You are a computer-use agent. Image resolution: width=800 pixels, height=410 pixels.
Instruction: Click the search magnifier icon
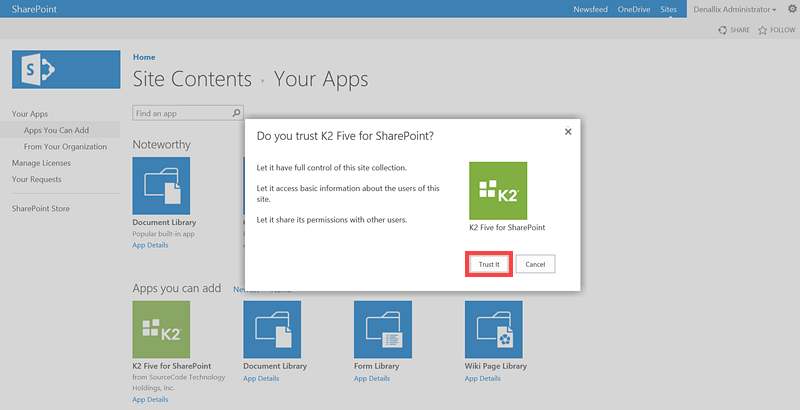point(236,114)
